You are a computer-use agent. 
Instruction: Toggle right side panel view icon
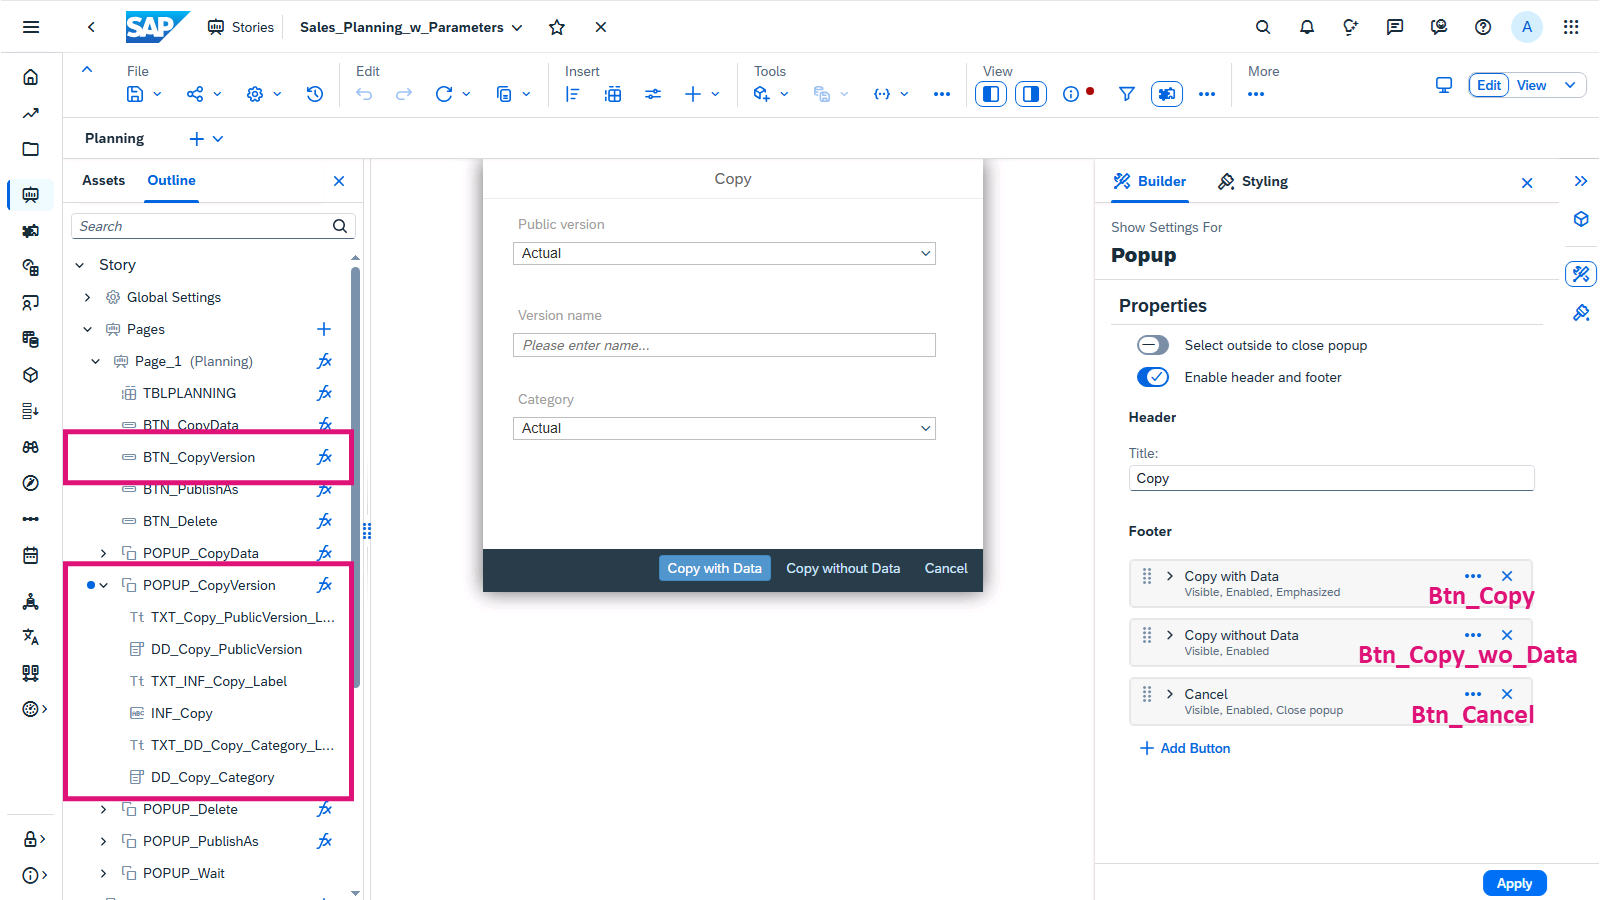[x=1031, y=94]
